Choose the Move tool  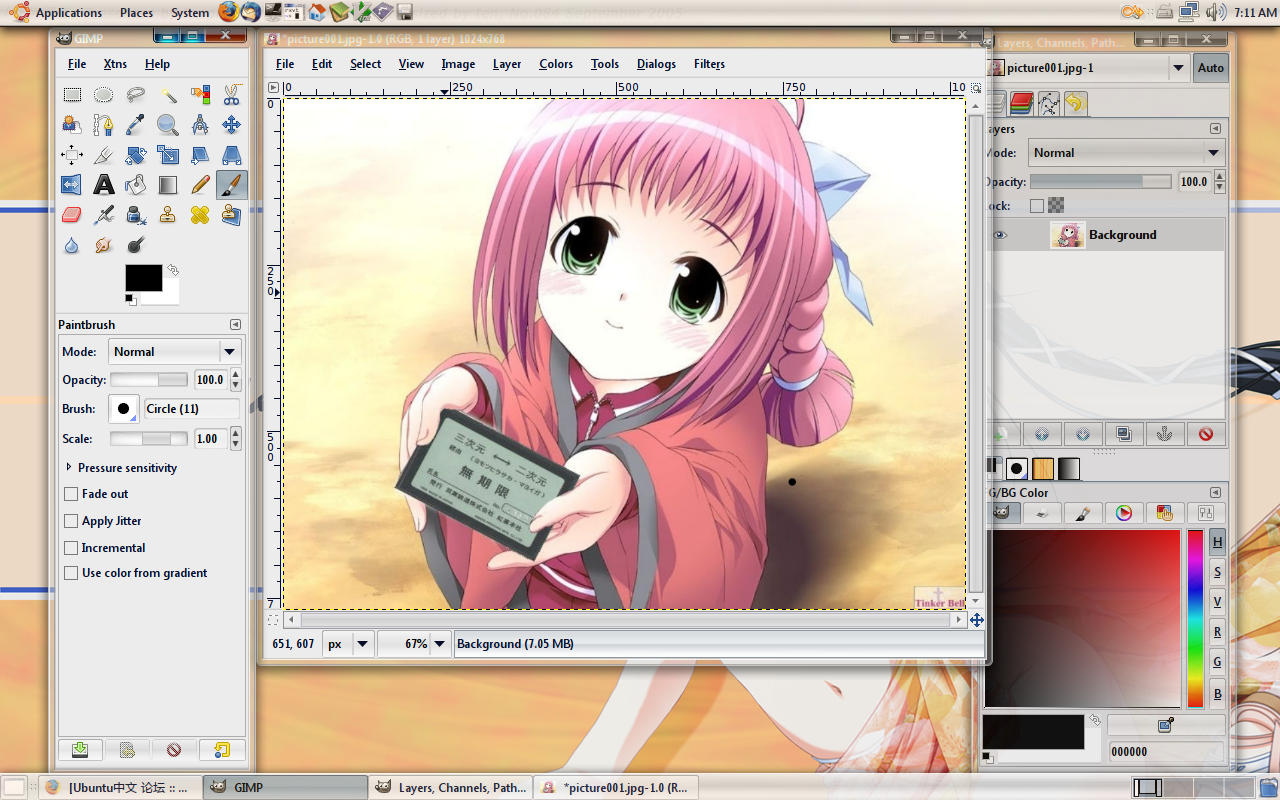[231, 125]
